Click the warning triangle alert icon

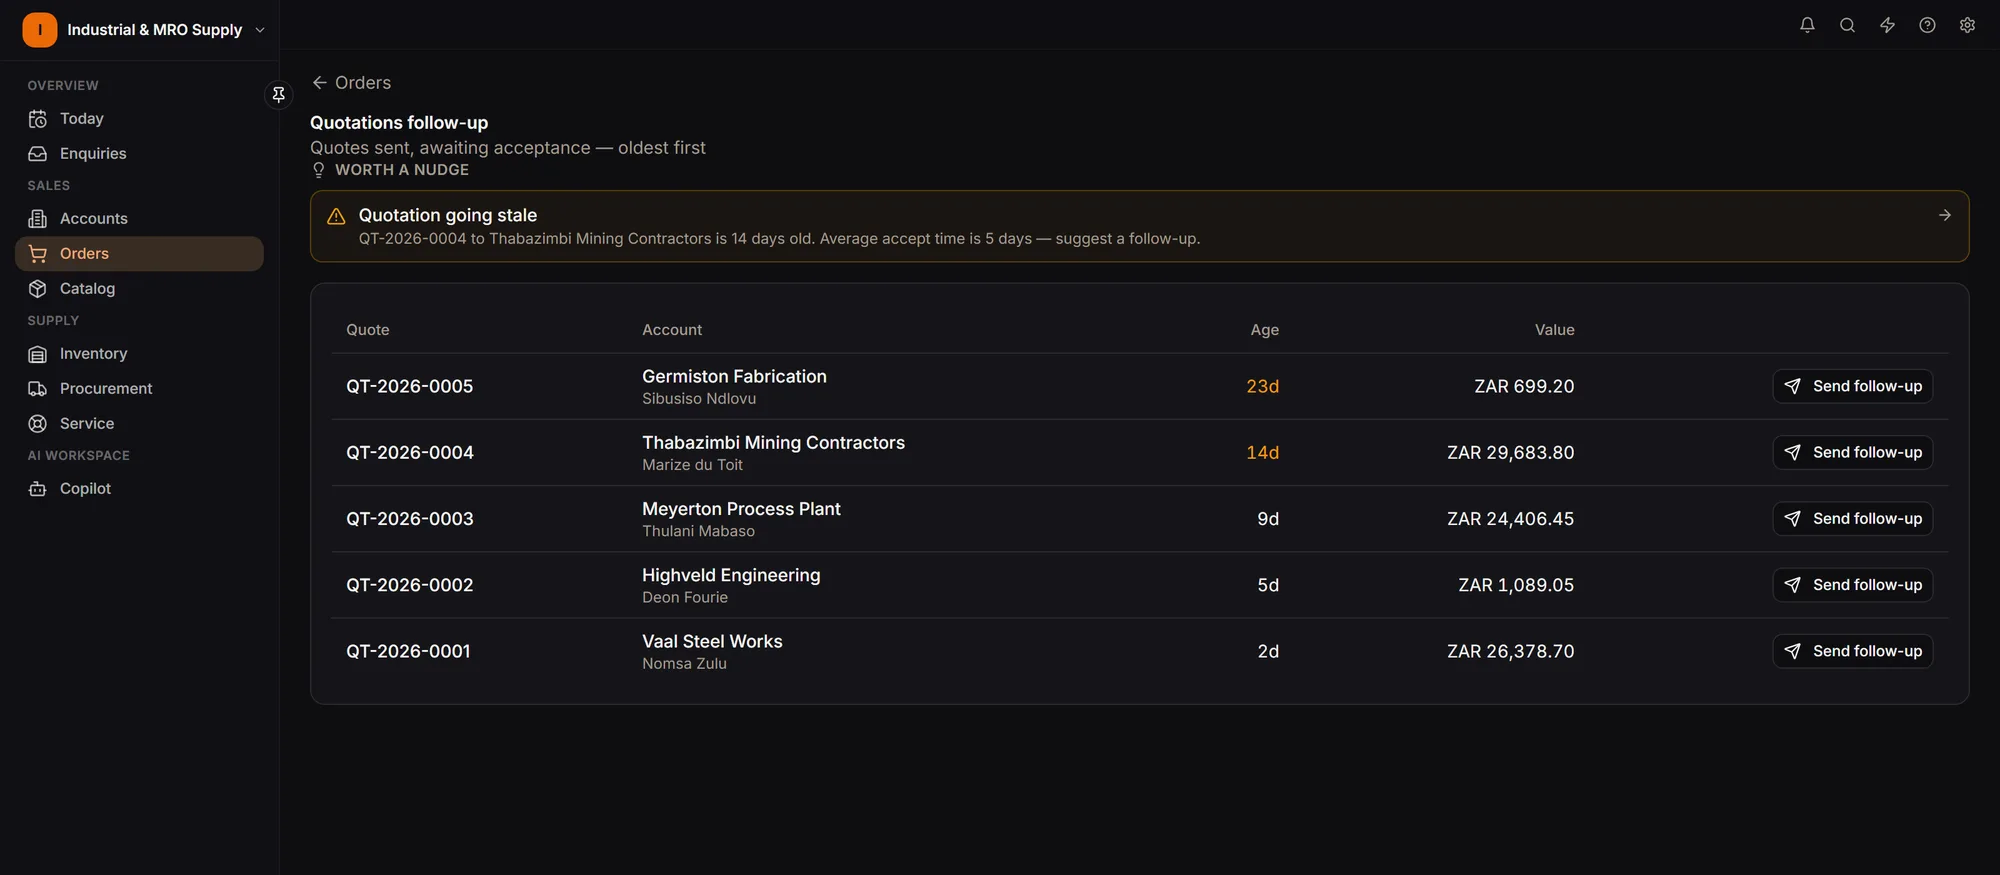tap(336, 216)
